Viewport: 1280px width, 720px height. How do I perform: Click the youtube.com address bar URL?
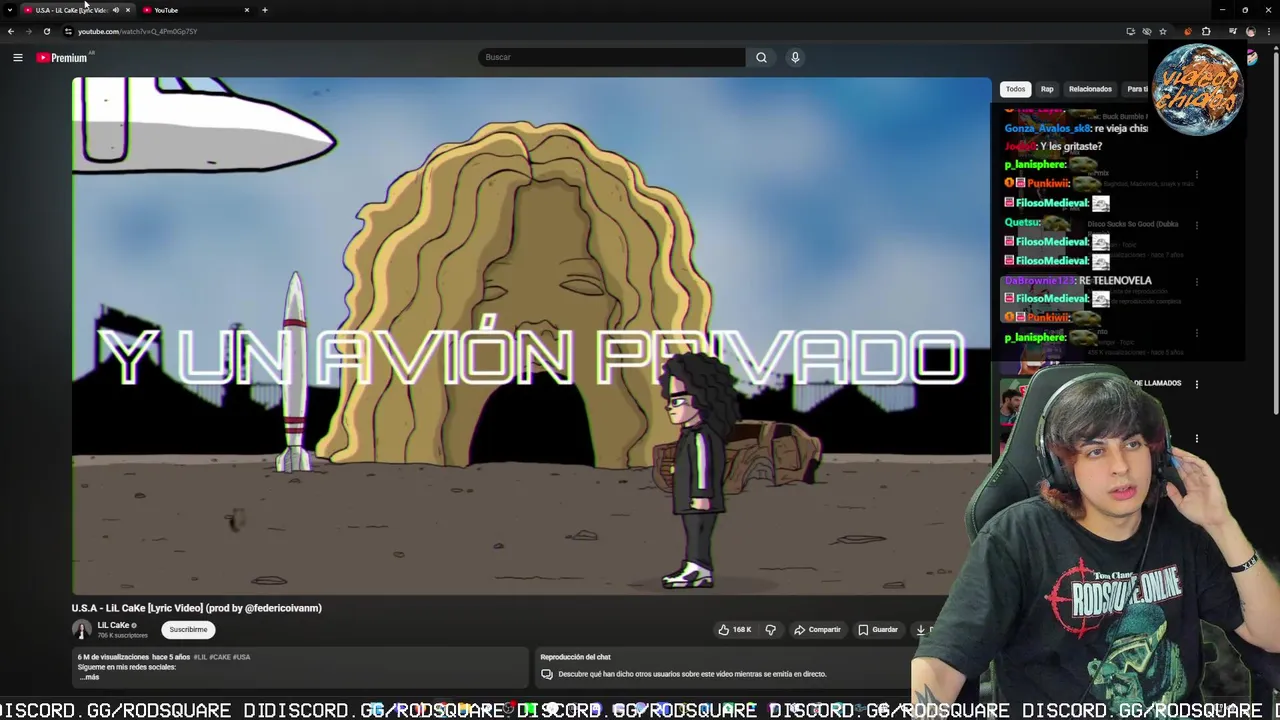coord(138,31)
